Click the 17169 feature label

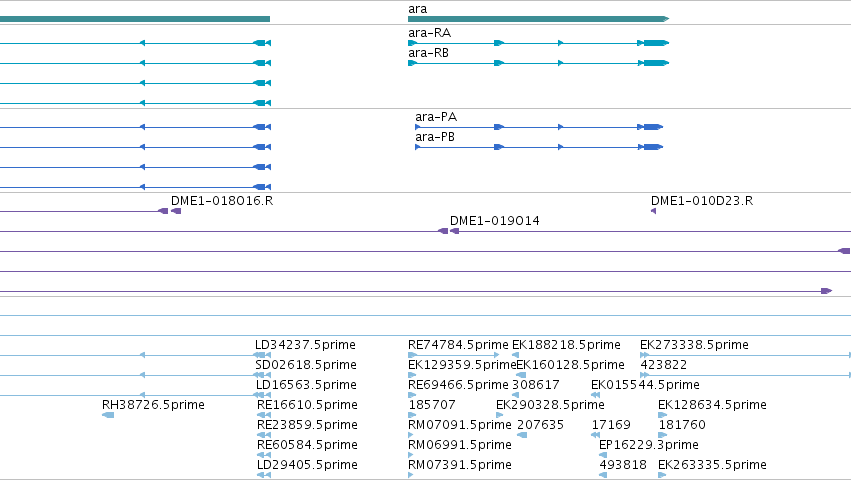click(611, 425)
